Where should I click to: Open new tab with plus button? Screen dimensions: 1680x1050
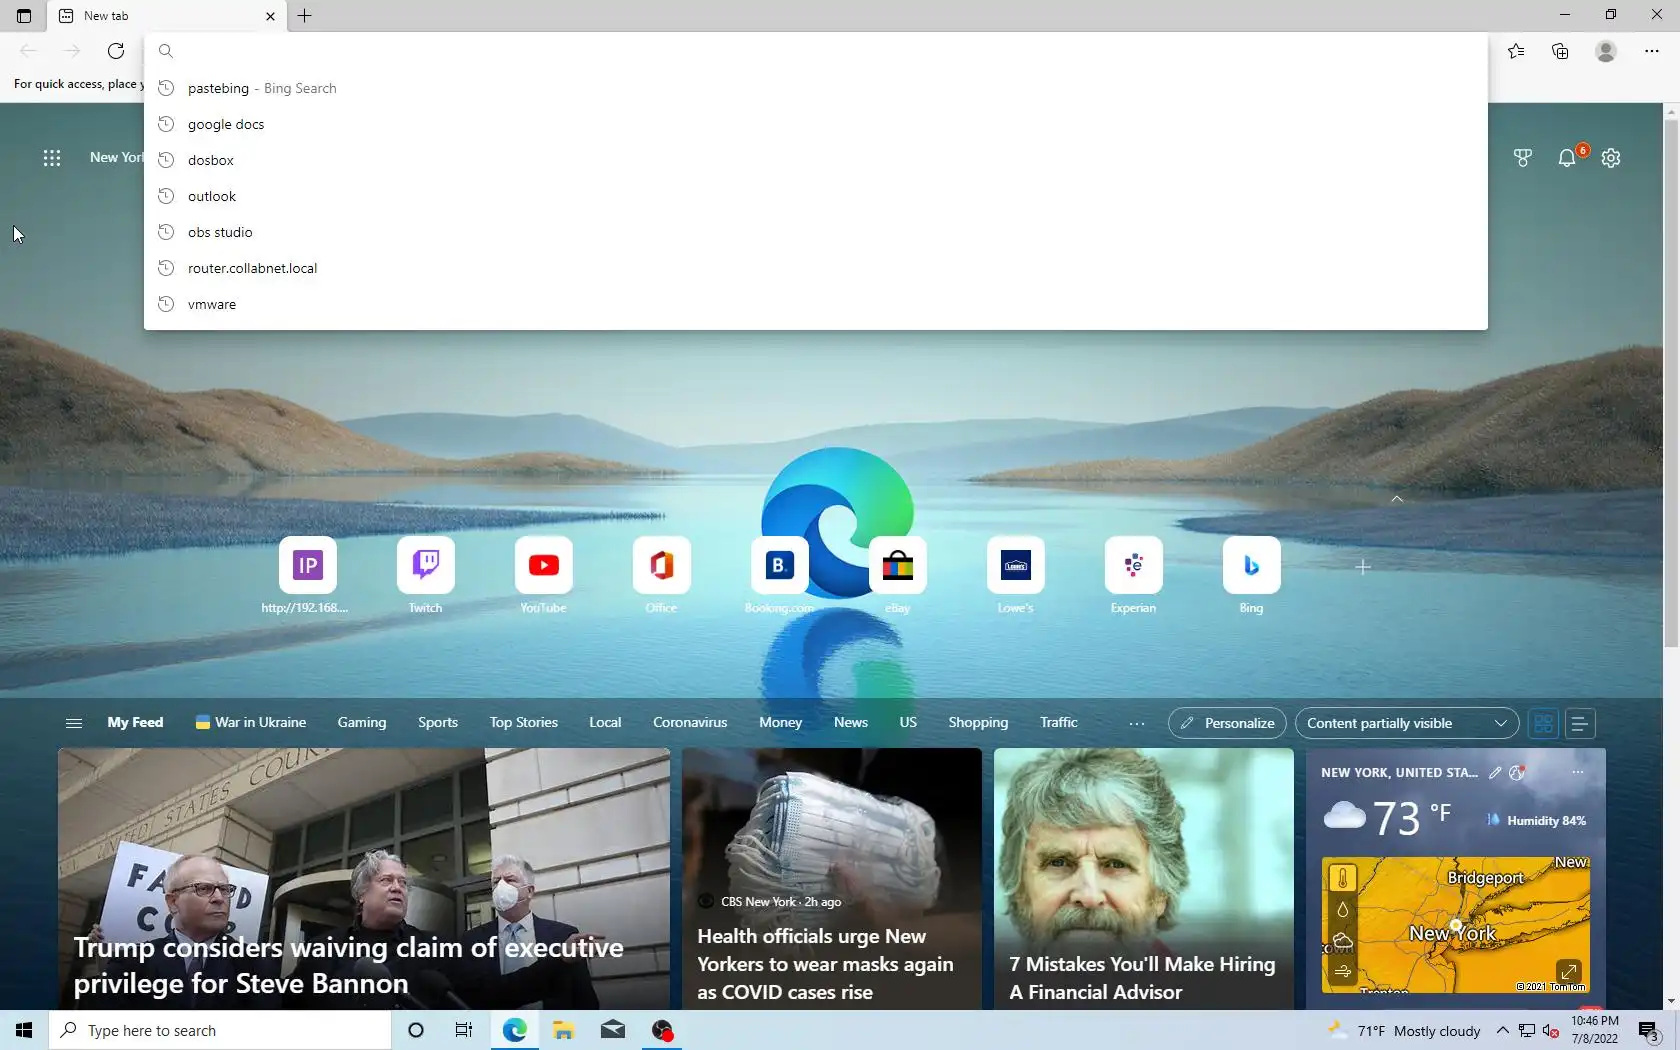[305, 16]
